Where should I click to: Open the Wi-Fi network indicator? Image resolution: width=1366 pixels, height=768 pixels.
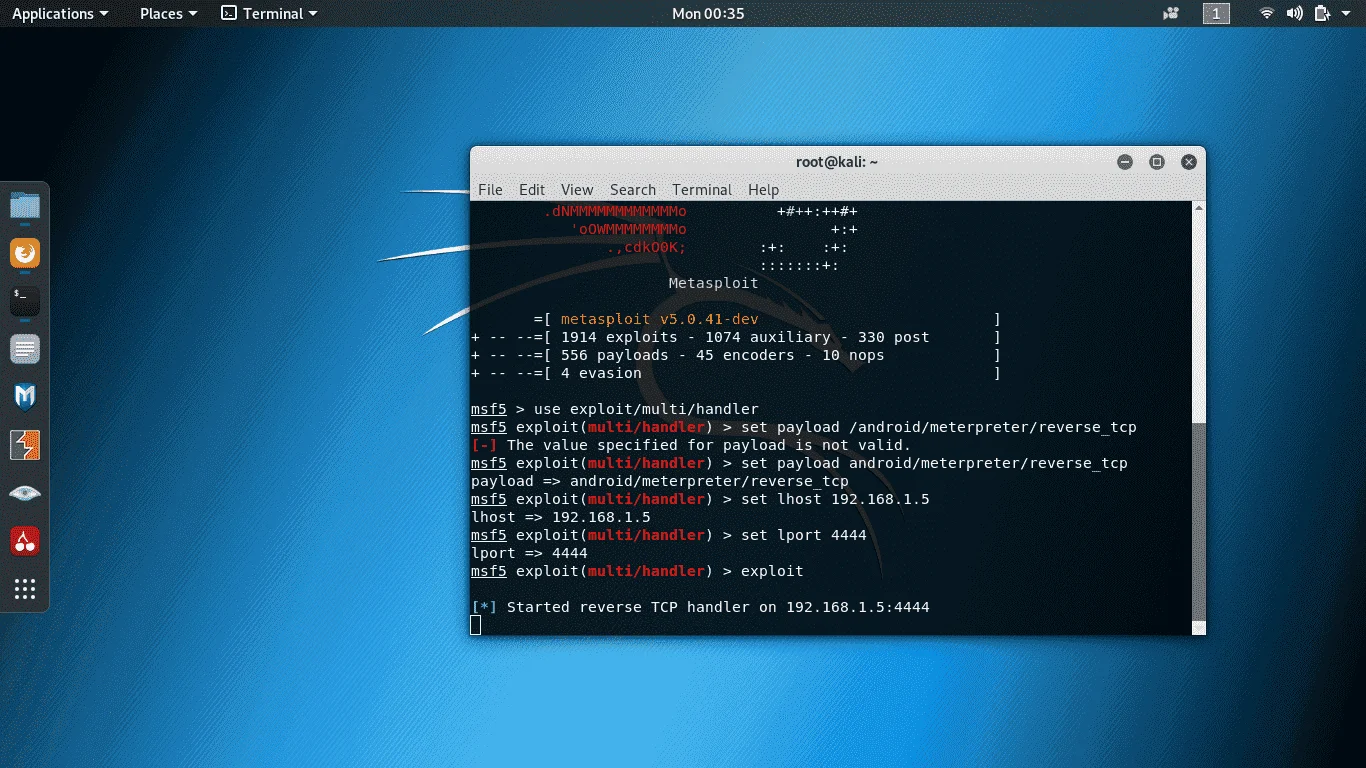coord(1267,14)
